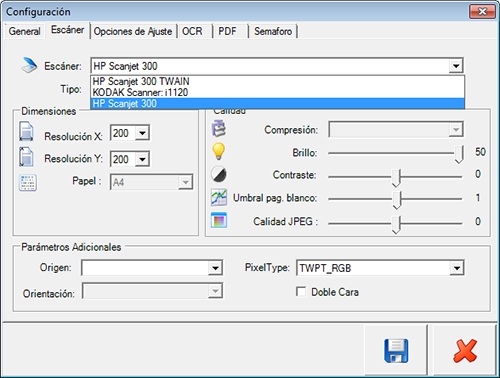Click the Umbral pag. blanco slider thumb
The height and width of the screenshot is (378, 500).
[x=397, y=200]
